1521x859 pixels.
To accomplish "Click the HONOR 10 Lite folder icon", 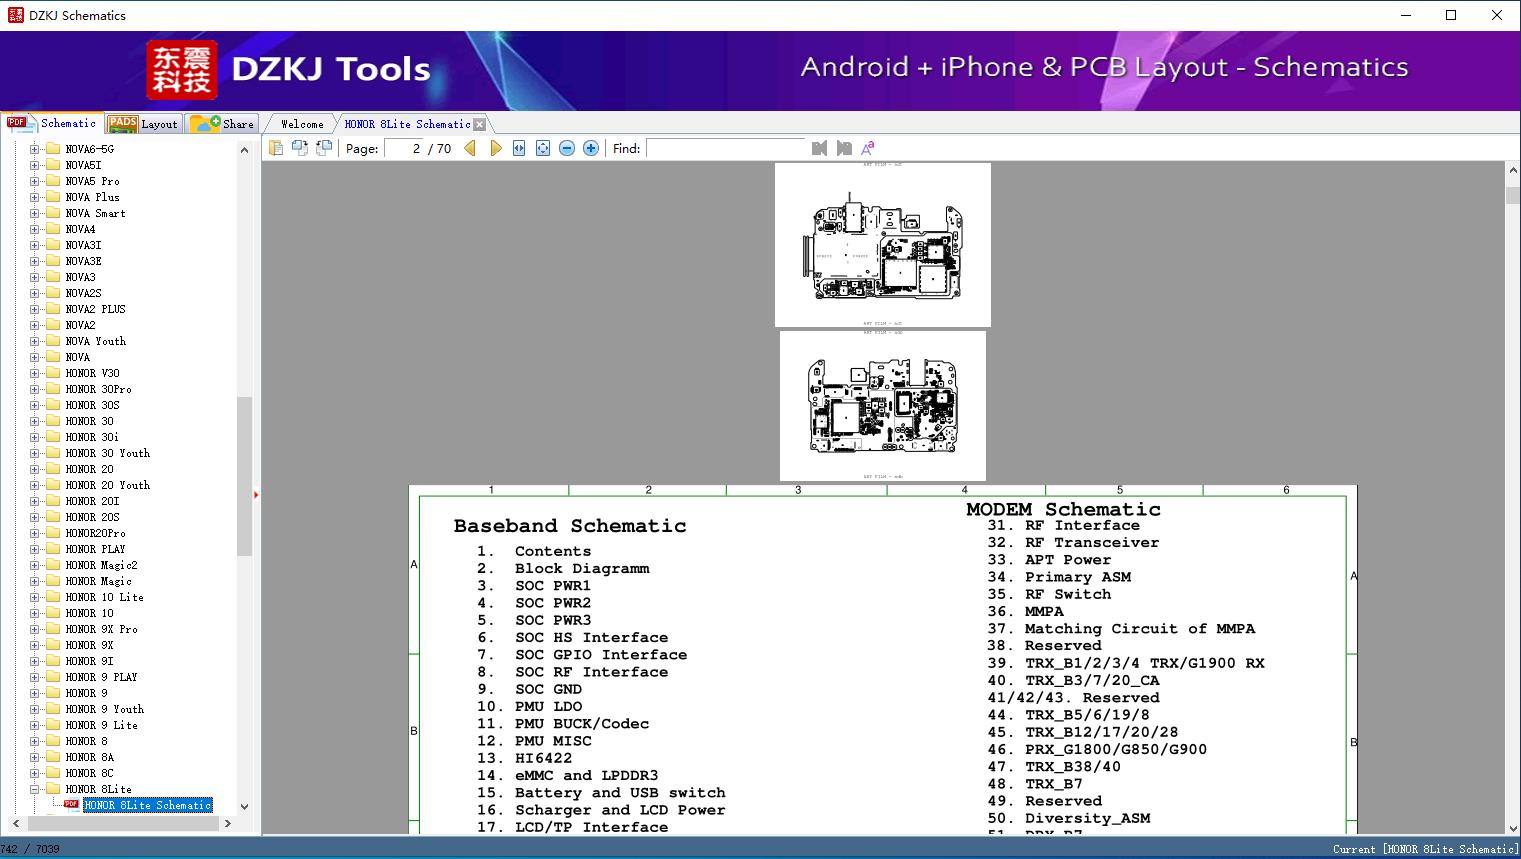I will pos(53,597).
